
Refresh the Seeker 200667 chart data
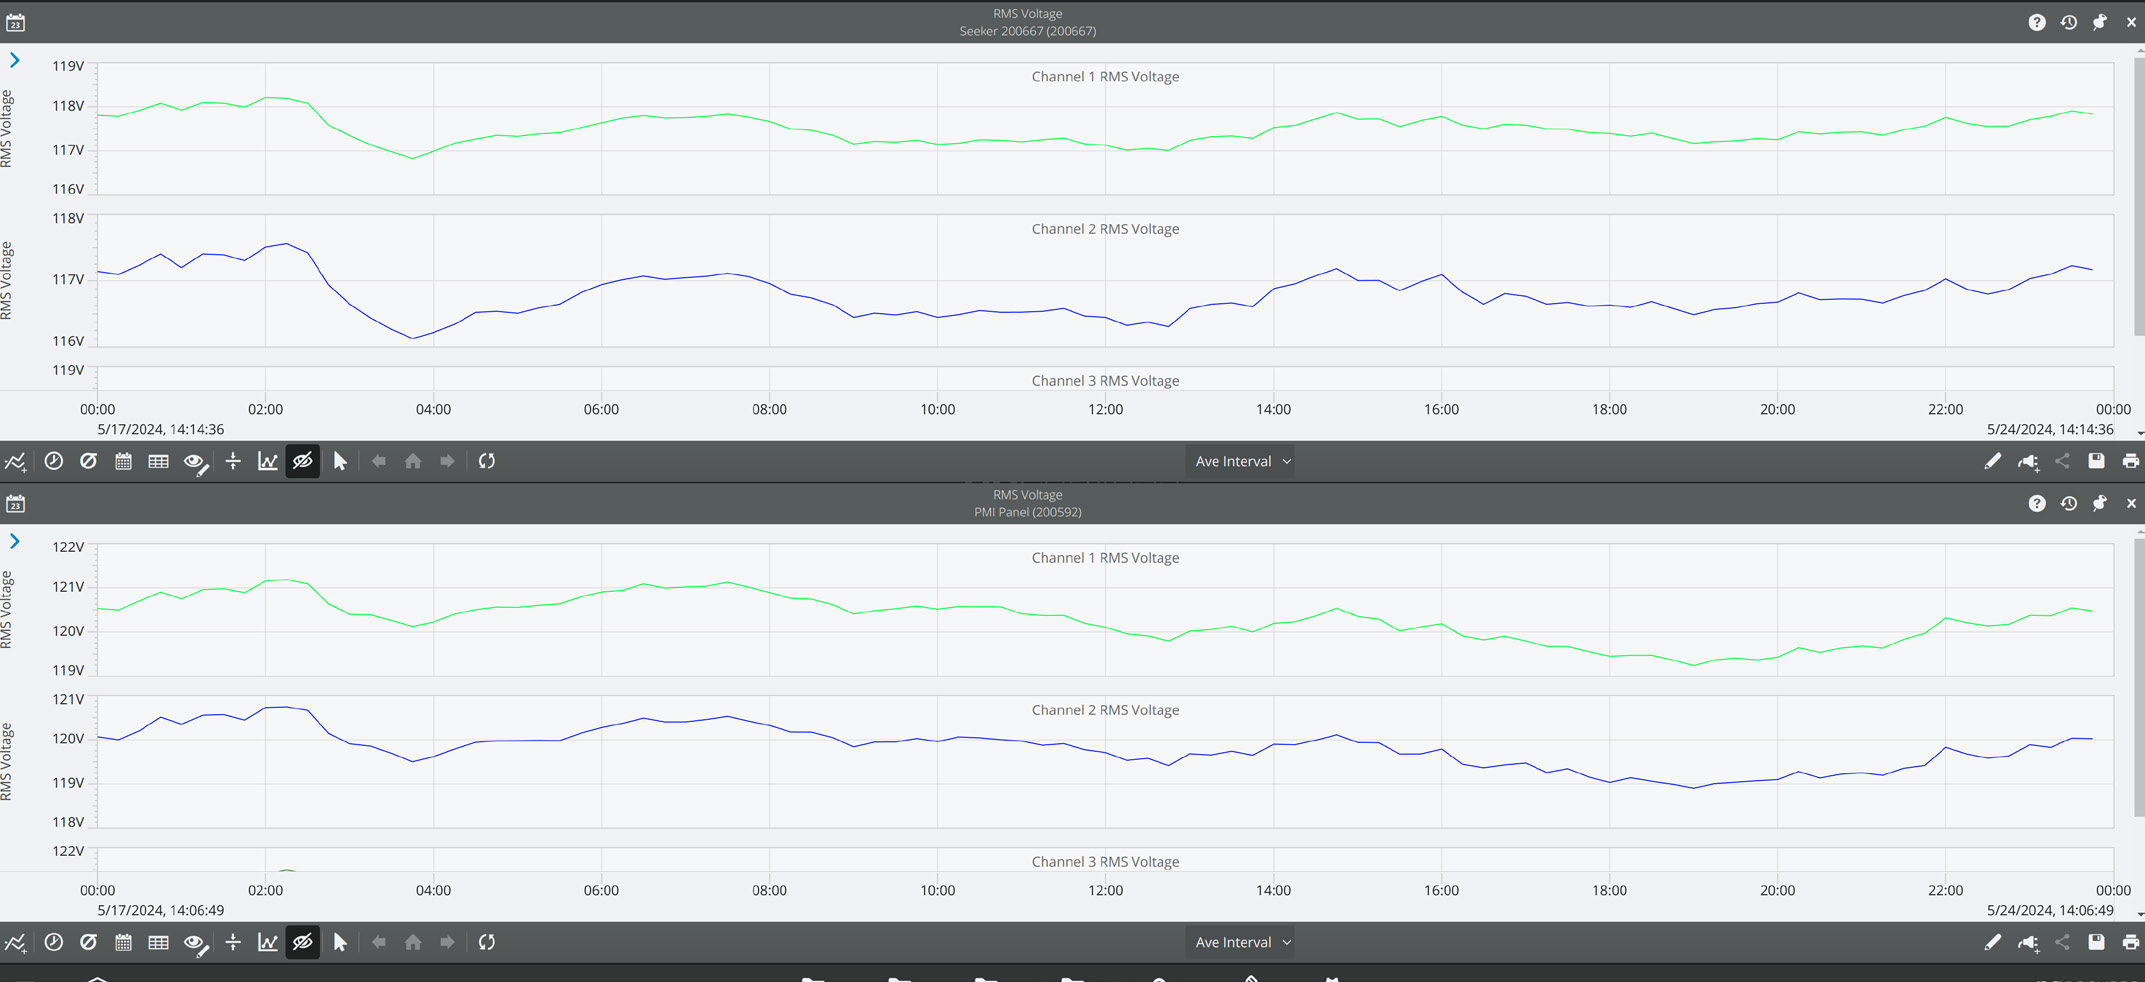pyautogui.click(x=487, y=461)
